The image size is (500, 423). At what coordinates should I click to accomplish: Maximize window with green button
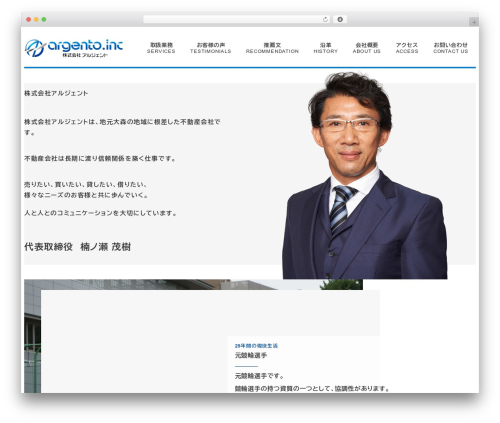[44, 19]
